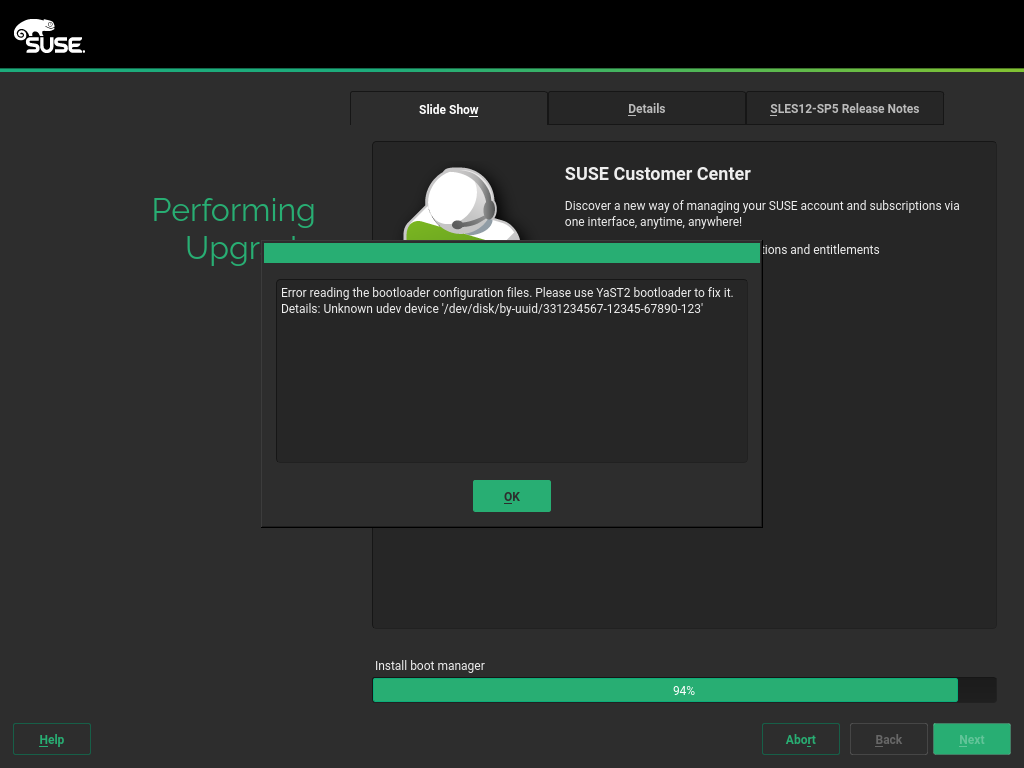Click the 94% label on progress bar

point(684,690)
